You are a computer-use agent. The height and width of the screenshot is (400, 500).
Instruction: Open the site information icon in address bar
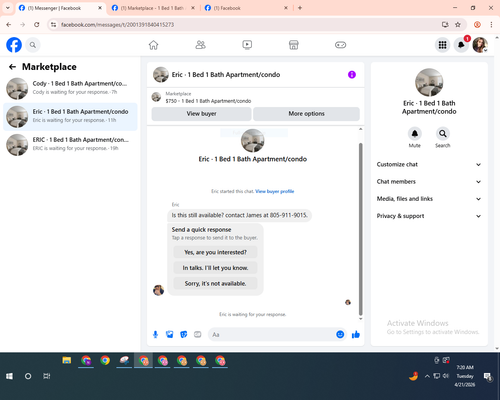coord(53,25)
